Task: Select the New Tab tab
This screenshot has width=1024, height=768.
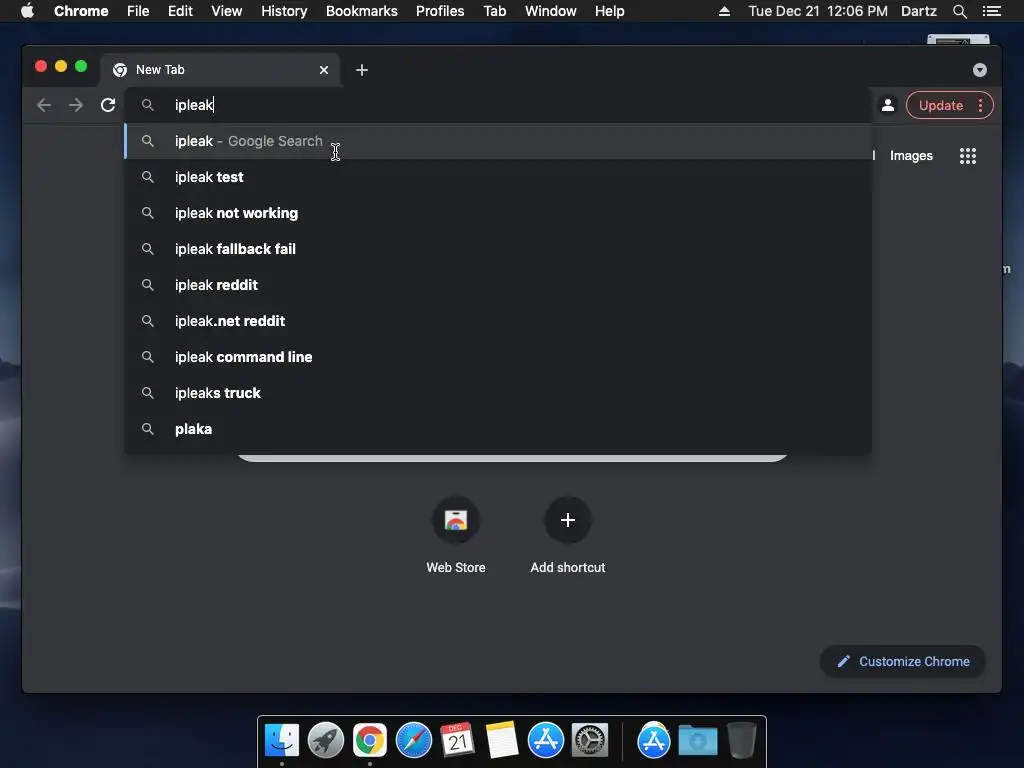Action: tap(219, 70)
